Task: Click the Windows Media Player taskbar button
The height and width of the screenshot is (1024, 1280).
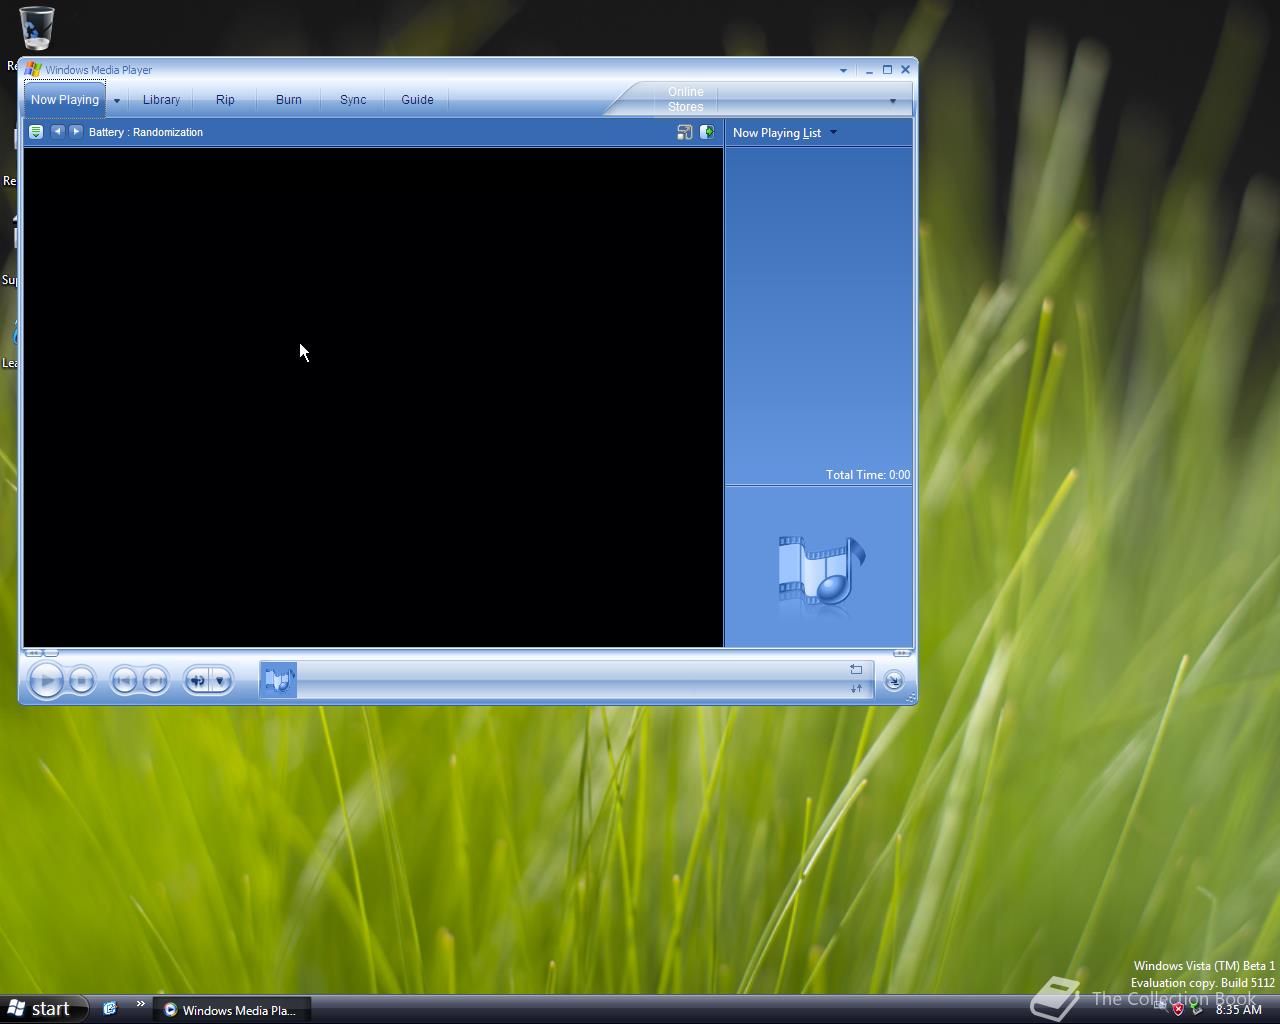Action: pos(232,1010)
